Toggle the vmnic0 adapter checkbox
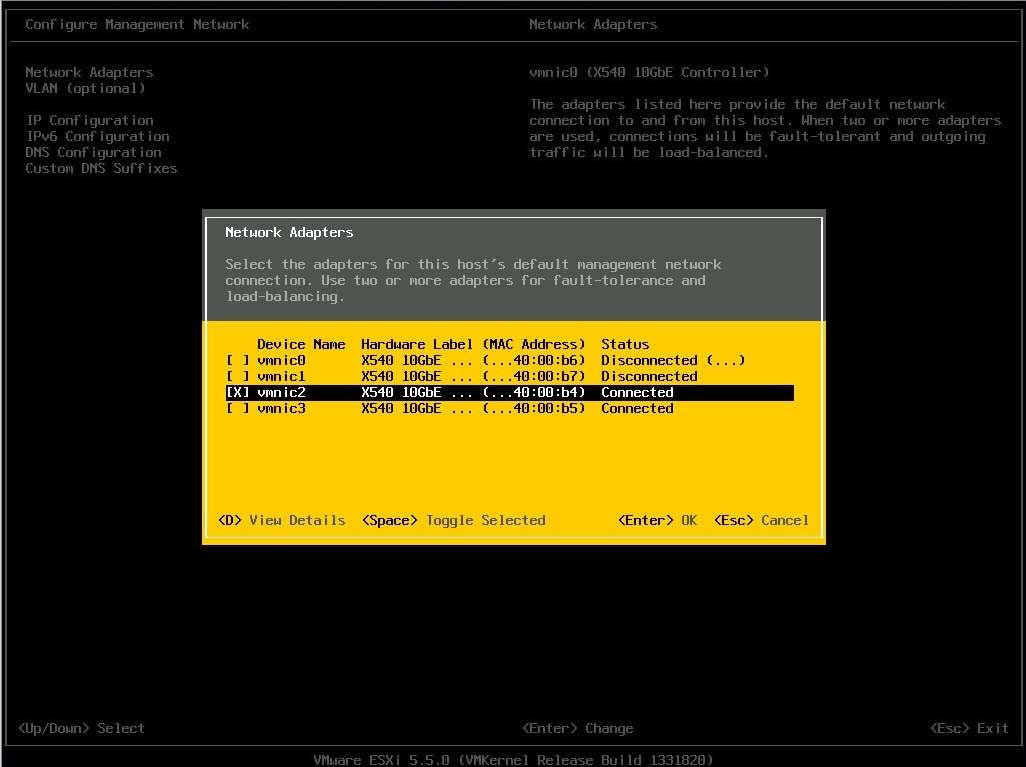The height and width of the screenshot is (767, 1026). (238, 361)
